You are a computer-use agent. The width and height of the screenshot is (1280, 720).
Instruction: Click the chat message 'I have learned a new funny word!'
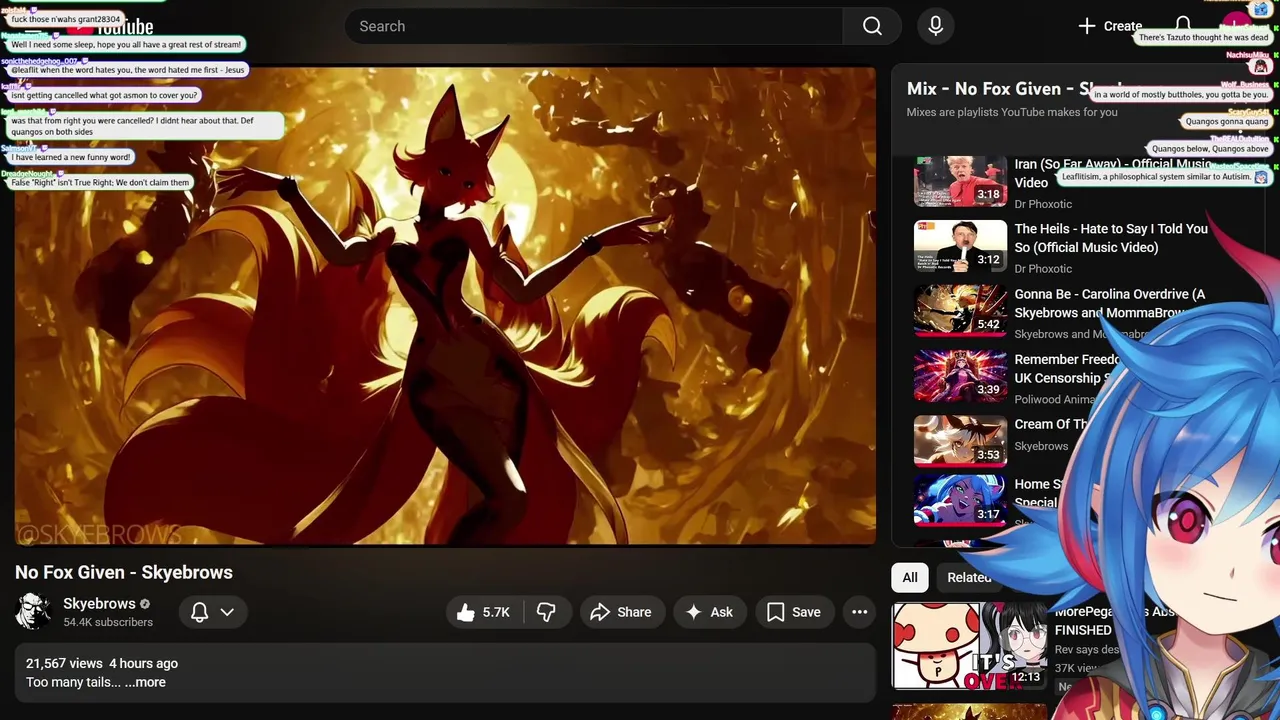coord(71,157)
